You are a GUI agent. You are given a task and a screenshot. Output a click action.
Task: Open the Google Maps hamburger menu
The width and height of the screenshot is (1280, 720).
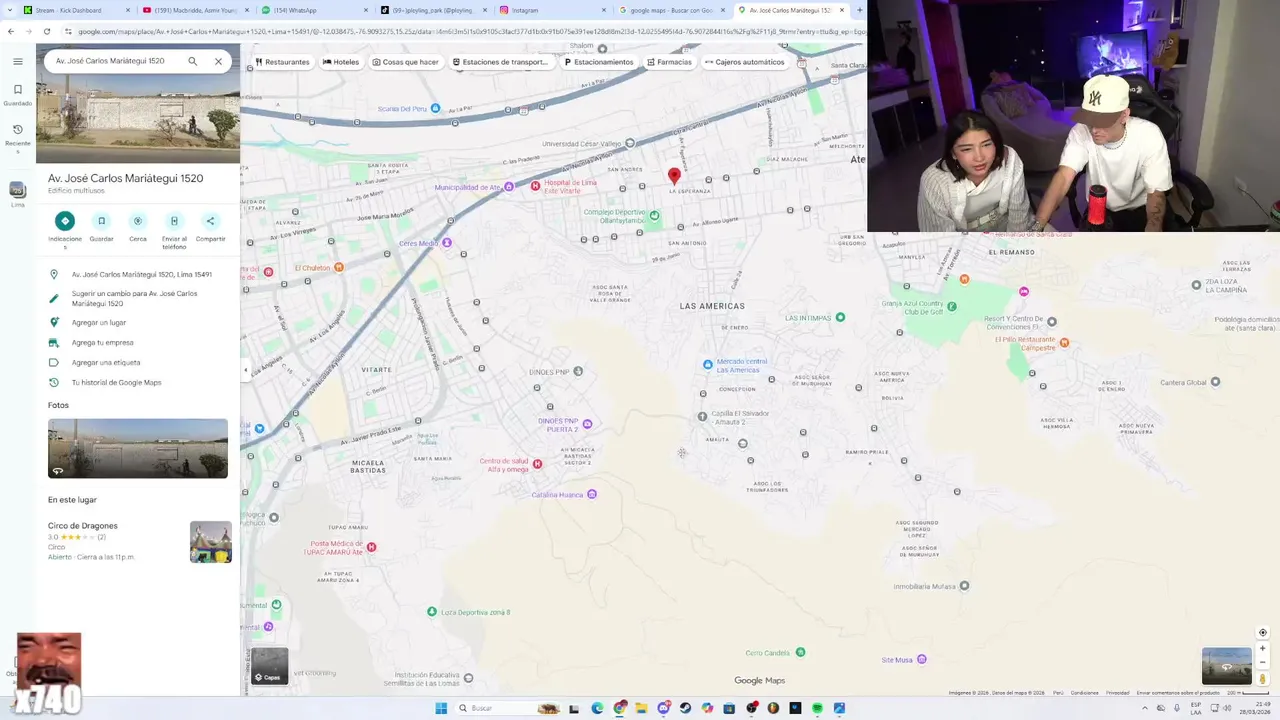point(17,61)
